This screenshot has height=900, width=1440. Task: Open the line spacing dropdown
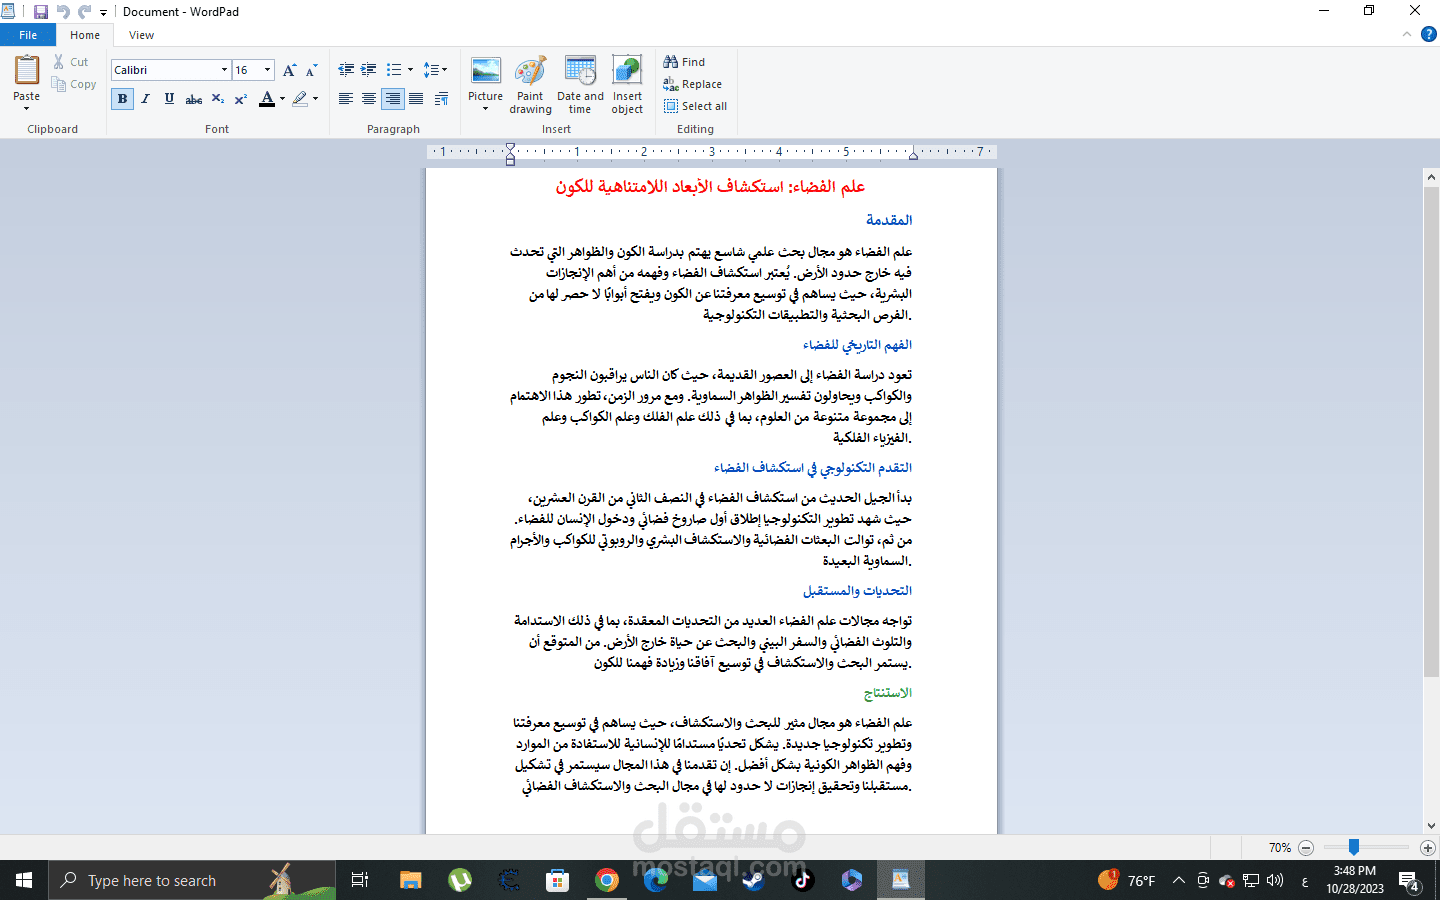[x=435, y=70]
